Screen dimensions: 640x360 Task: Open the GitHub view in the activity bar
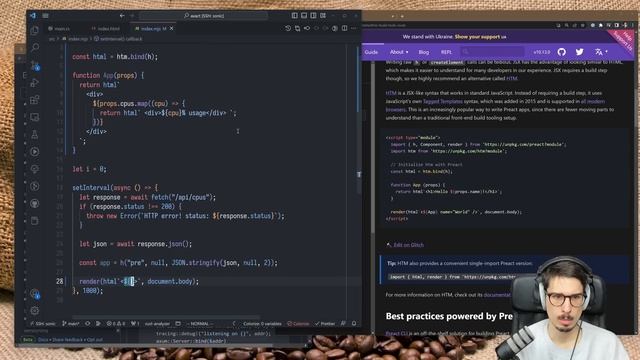[35, 203]
